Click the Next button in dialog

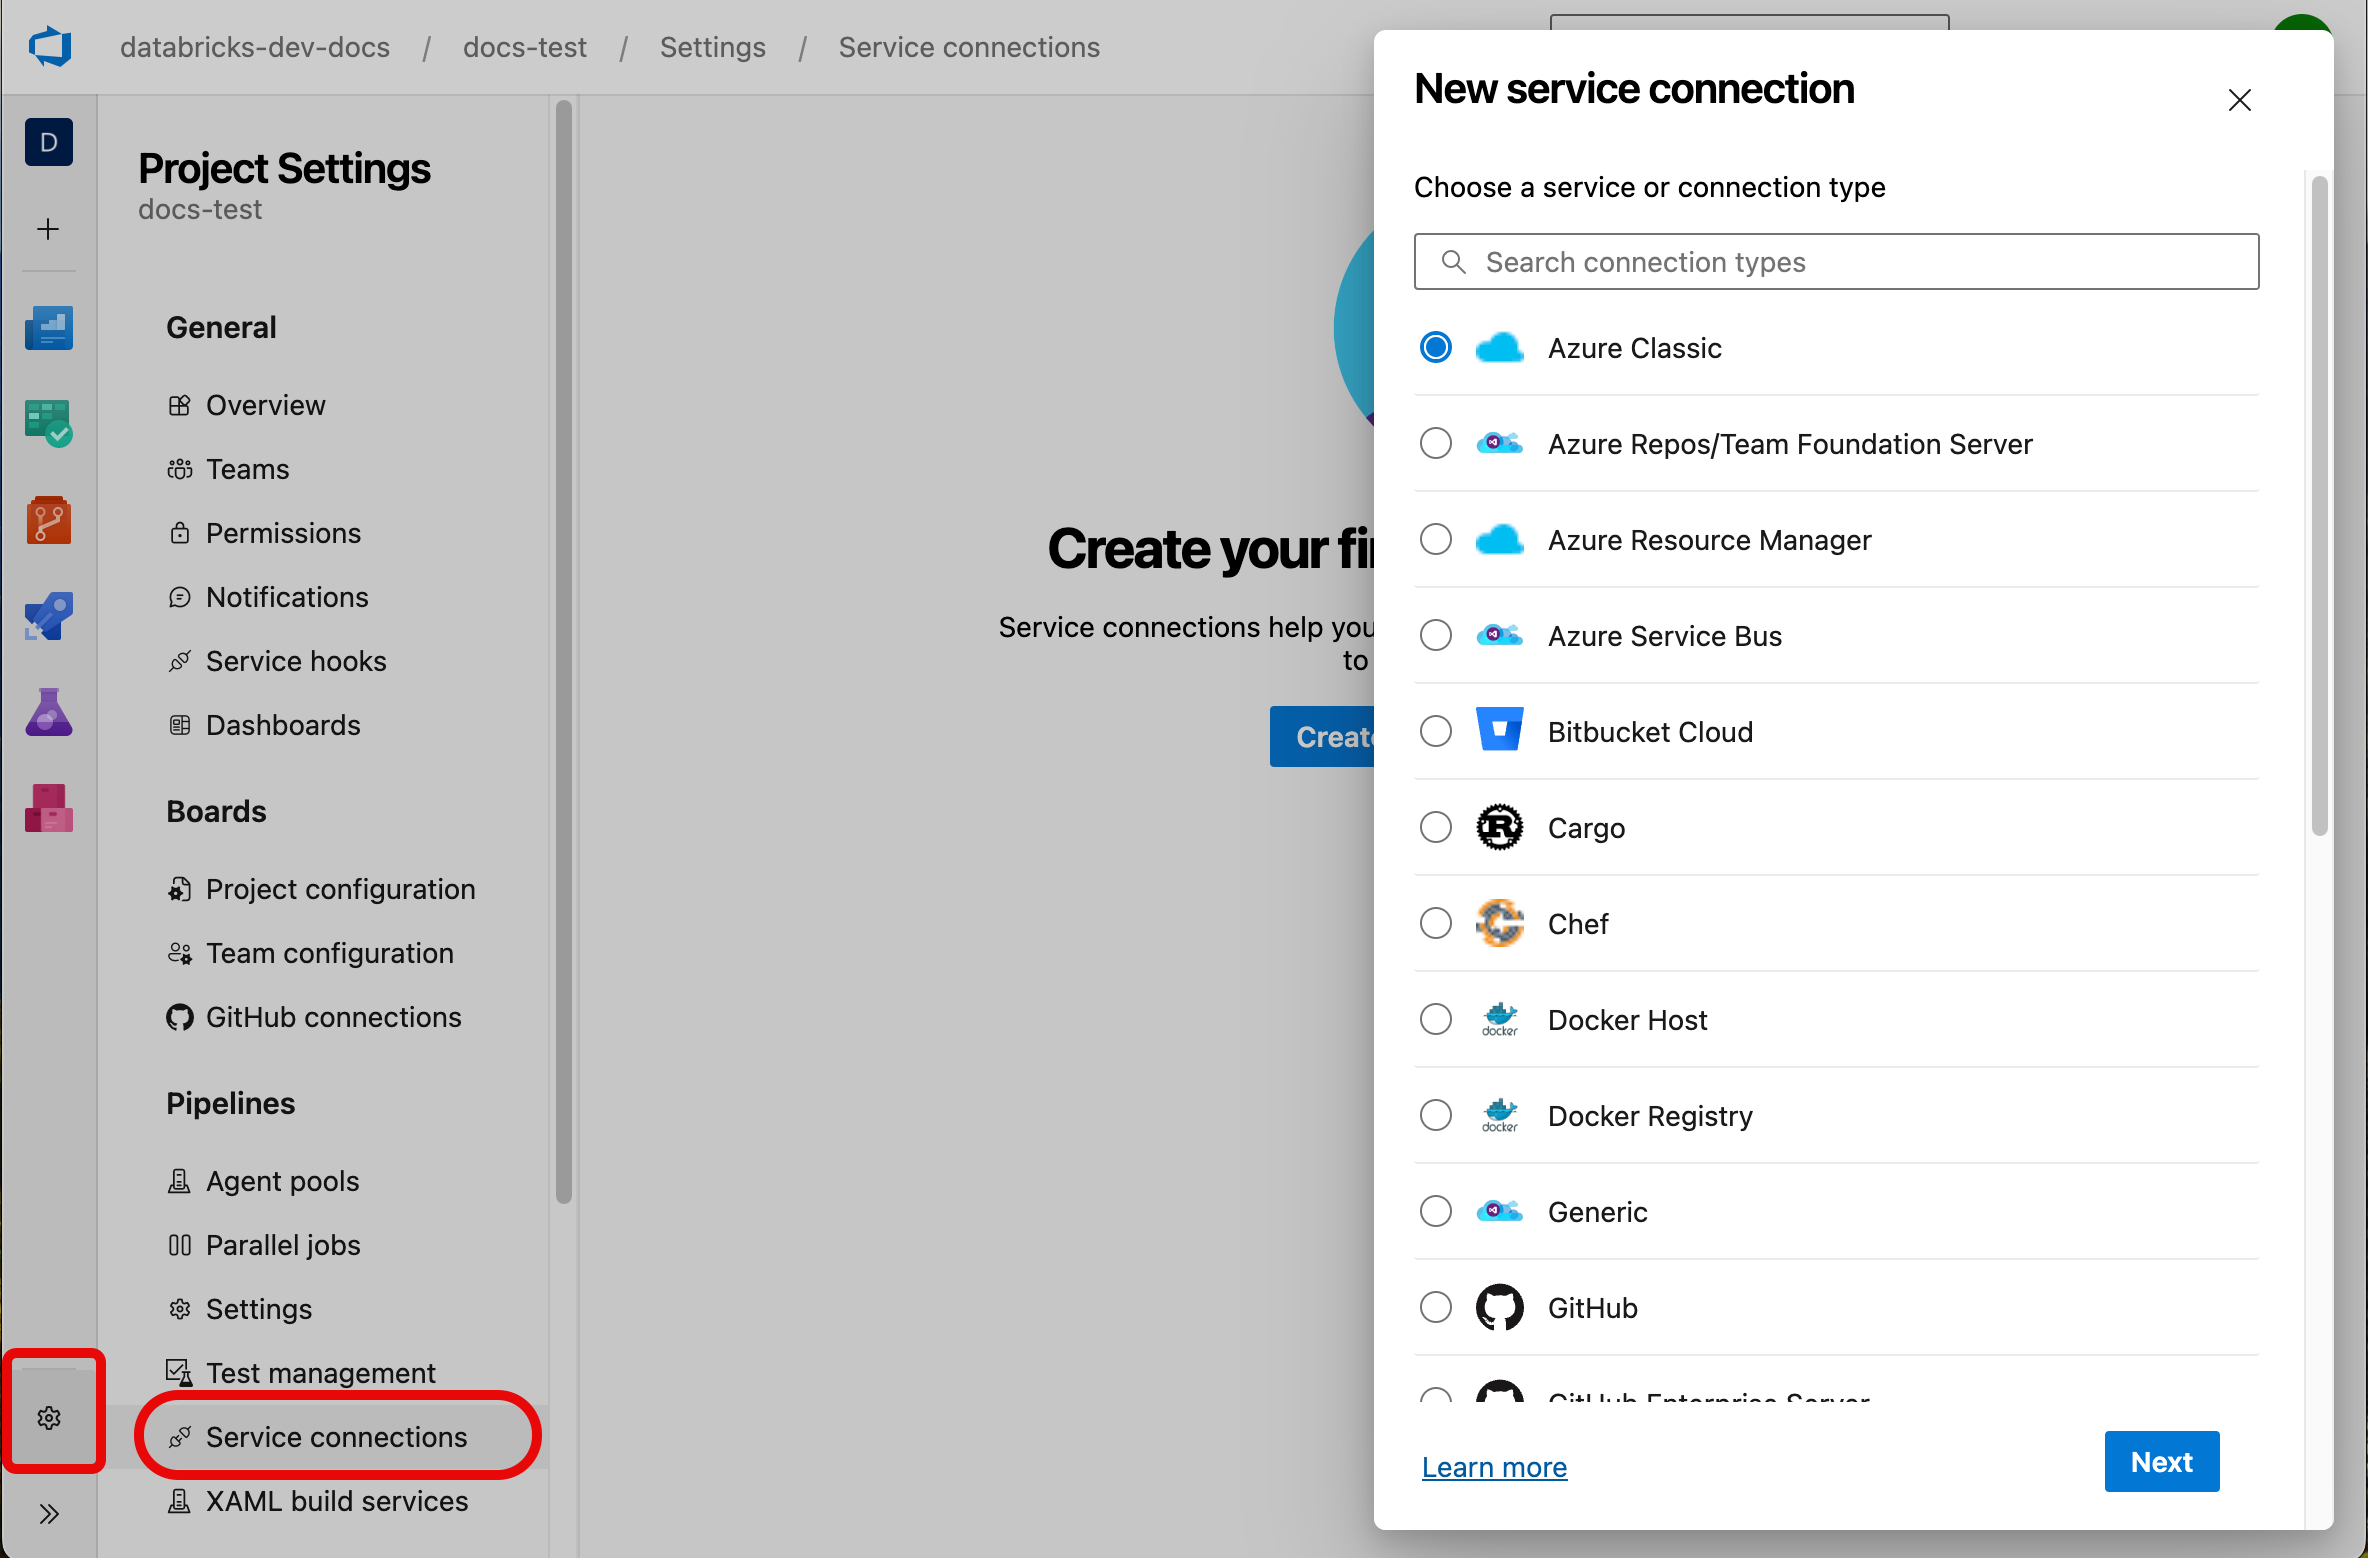2161,1461
